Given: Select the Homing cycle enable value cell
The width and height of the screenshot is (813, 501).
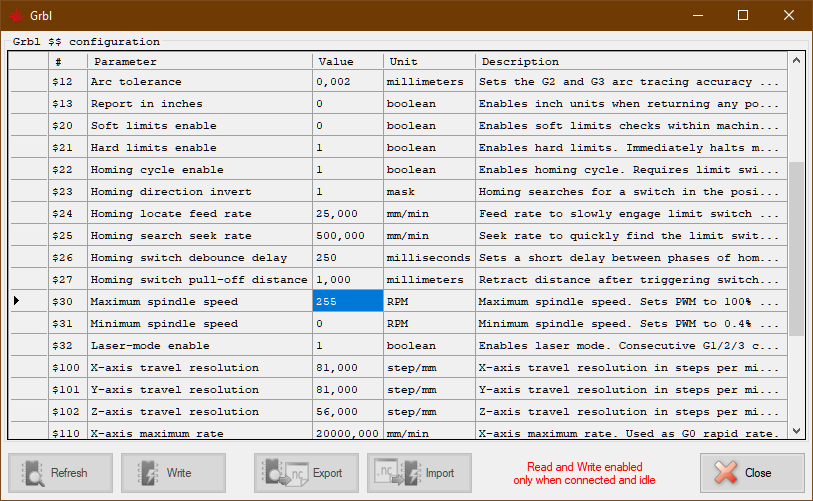Looking at the screenshot, I should [347, 170].
